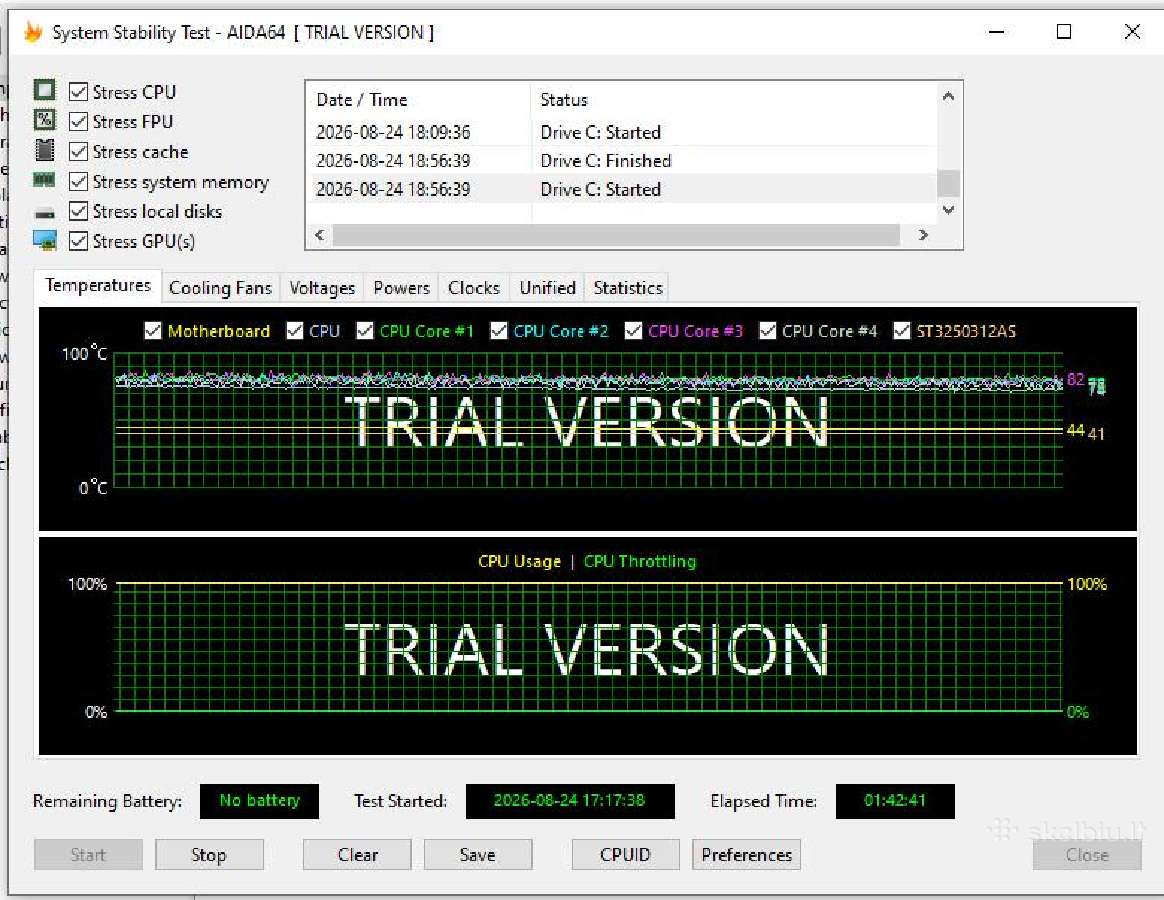Click the log's horizontal scrollbar thumb
Viewport: 1164px width, 900px height.
pyautogui.click(x=616, y=235)
